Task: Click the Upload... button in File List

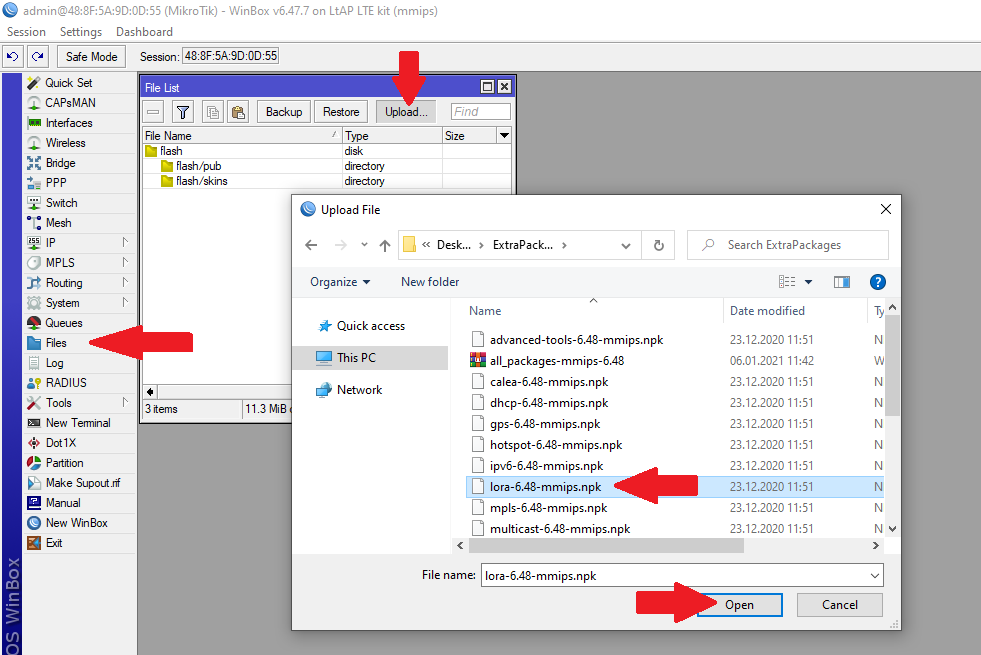Action: coord(406,112)
